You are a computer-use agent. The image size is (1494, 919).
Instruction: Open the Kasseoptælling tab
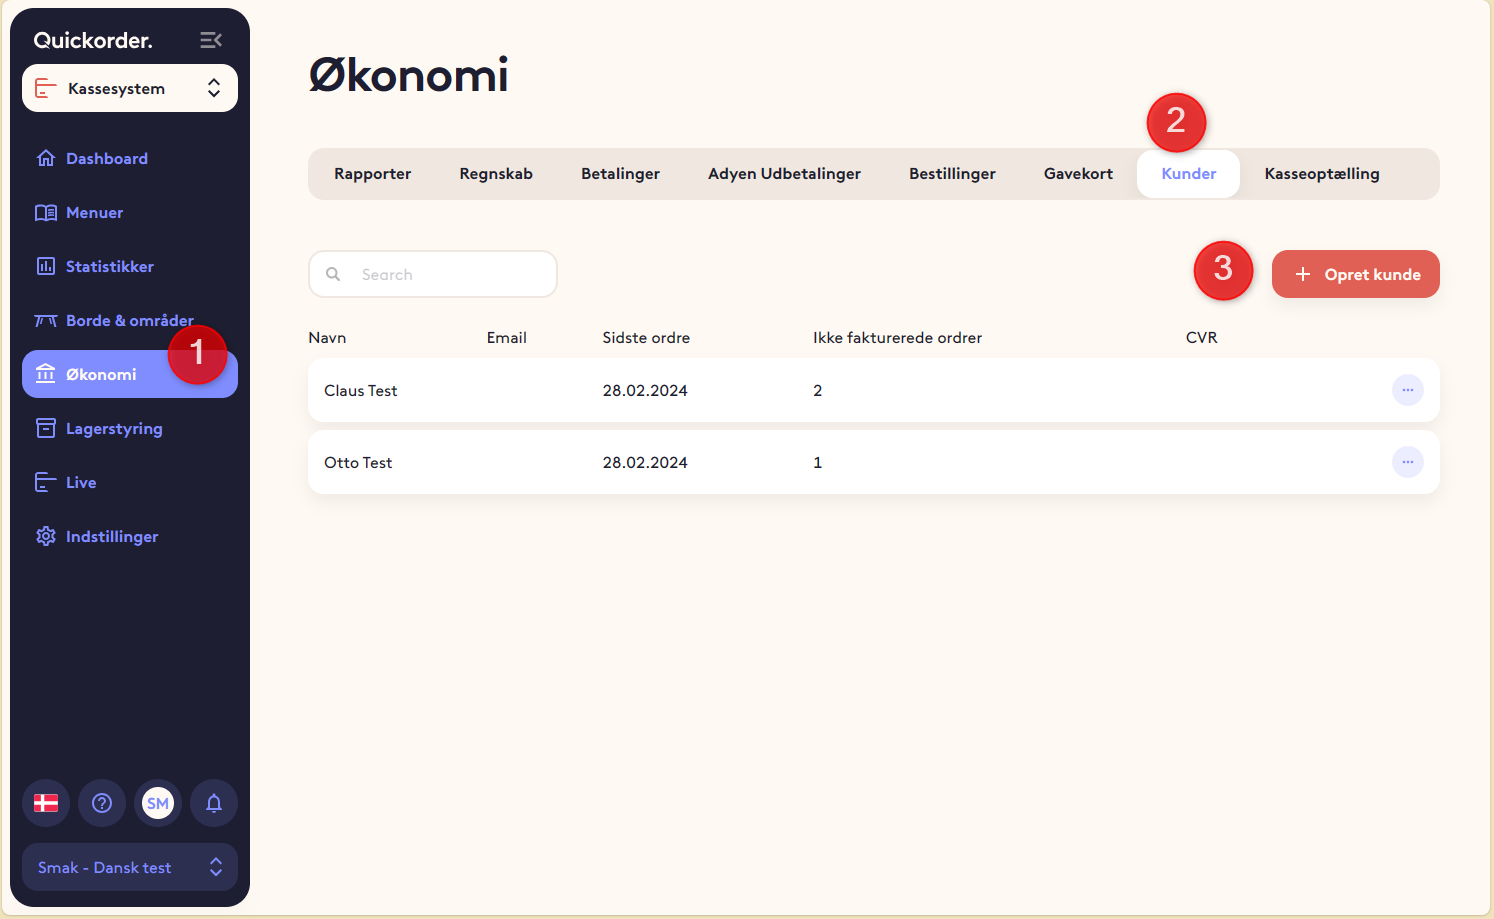pos(1321,173)
